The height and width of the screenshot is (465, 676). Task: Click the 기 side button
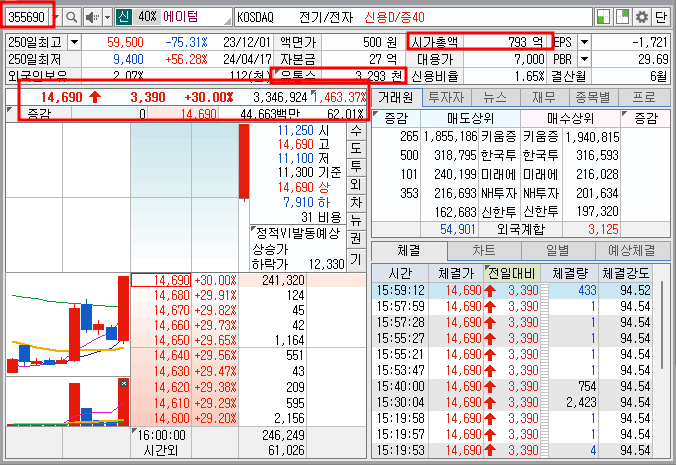(x=356, y=259)
